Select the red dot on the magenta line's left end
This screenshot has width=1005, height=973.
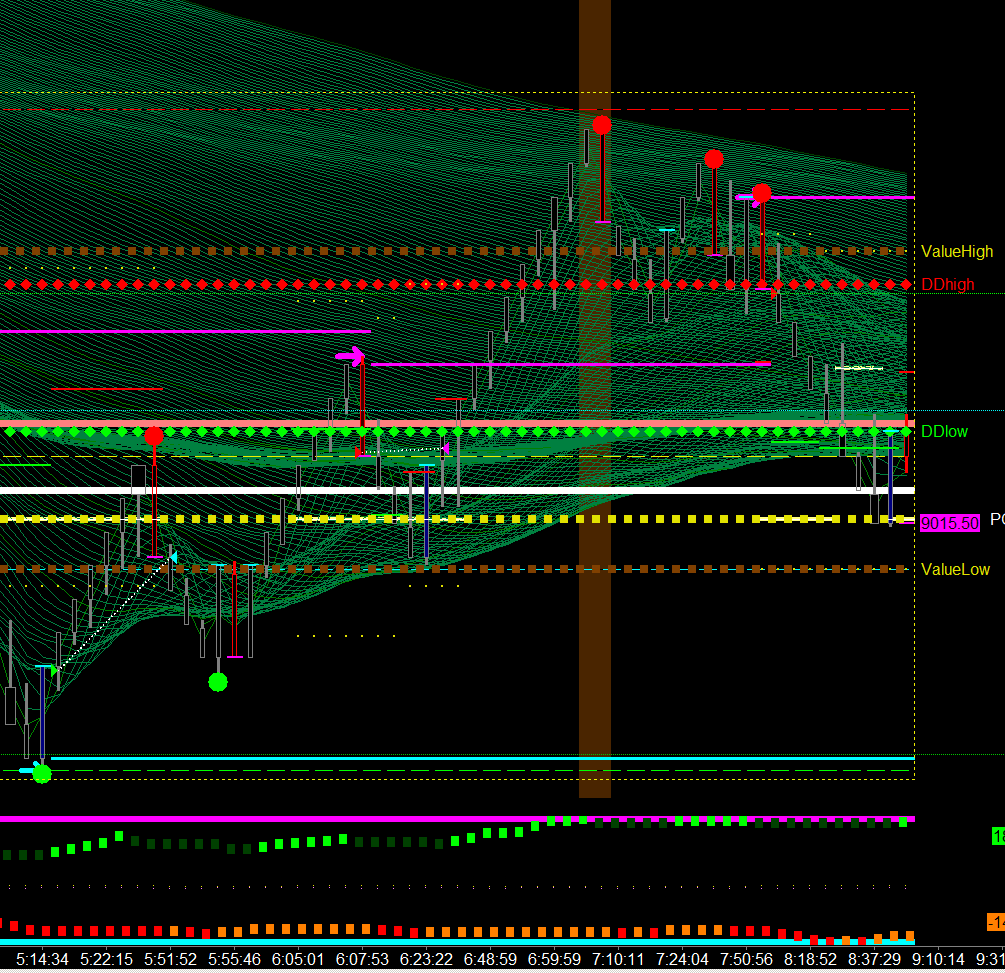762,193
